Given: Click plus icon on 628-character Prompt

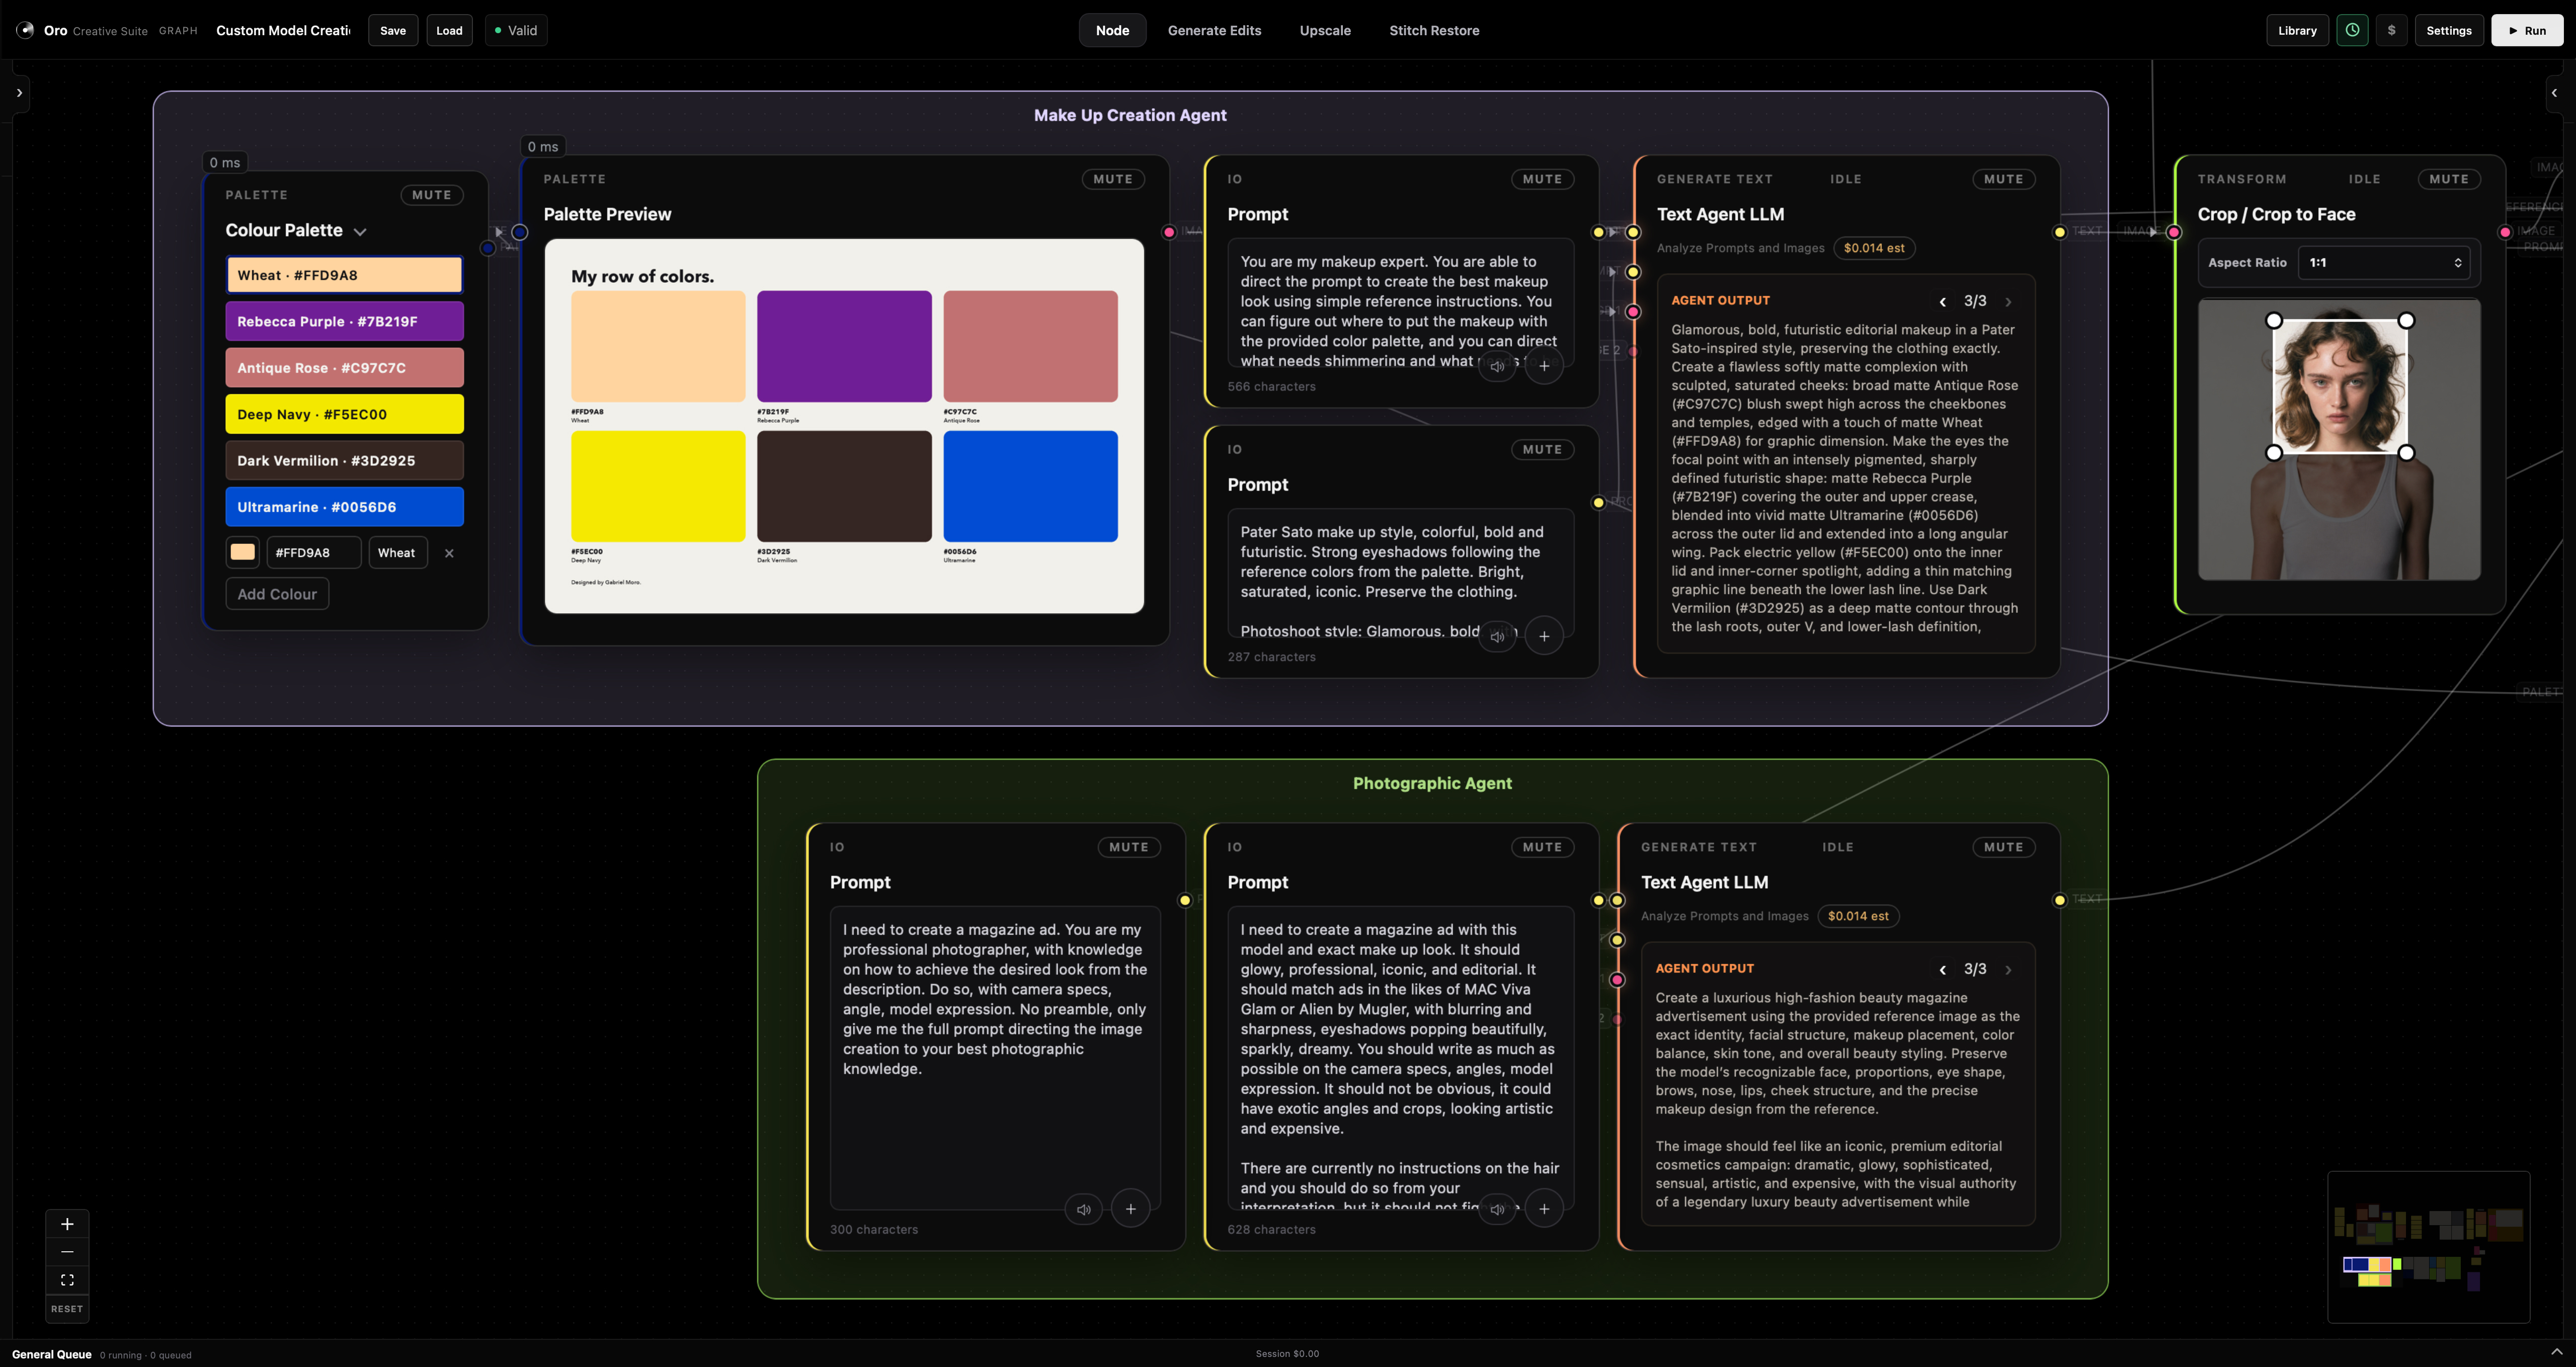Looking at the screenshot, I should pyautogui.click(x=1544, y=1209).
